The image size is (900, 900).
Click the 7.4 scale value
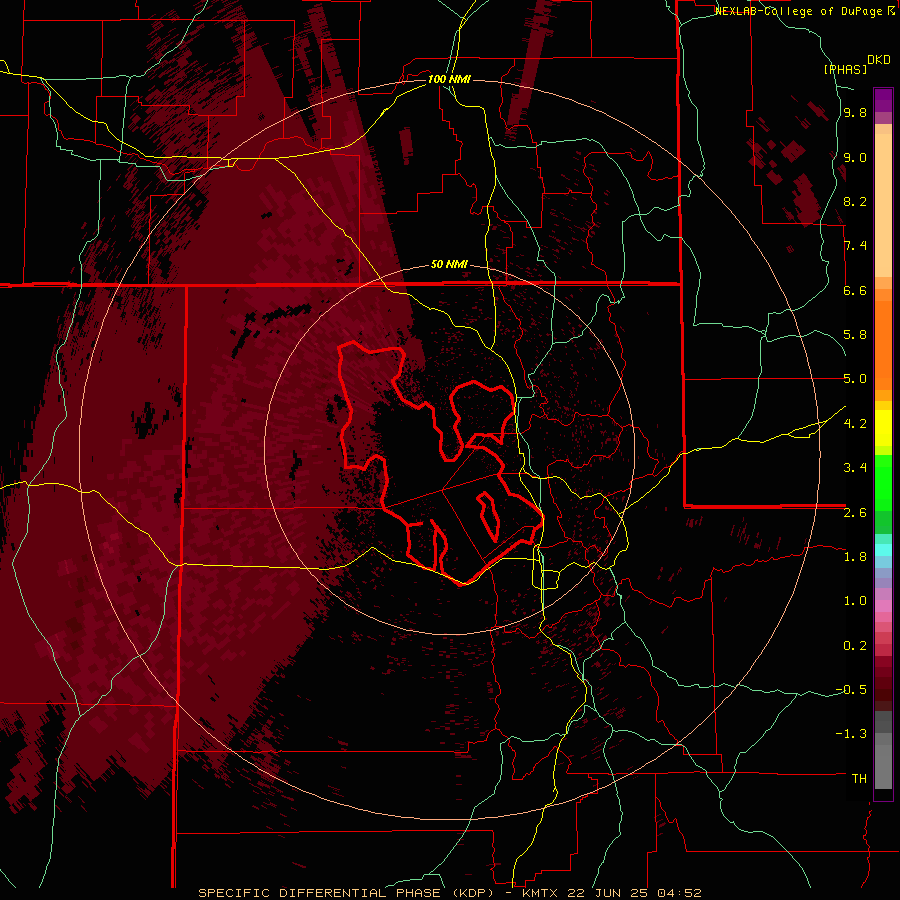tap(855, 246)
